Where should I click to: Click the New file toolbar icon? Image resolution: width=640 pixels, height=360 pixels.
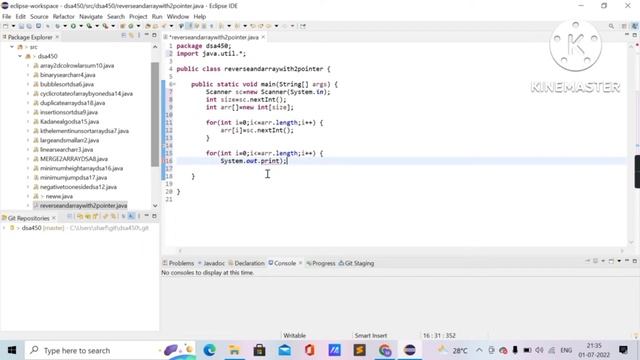(6, 26)
